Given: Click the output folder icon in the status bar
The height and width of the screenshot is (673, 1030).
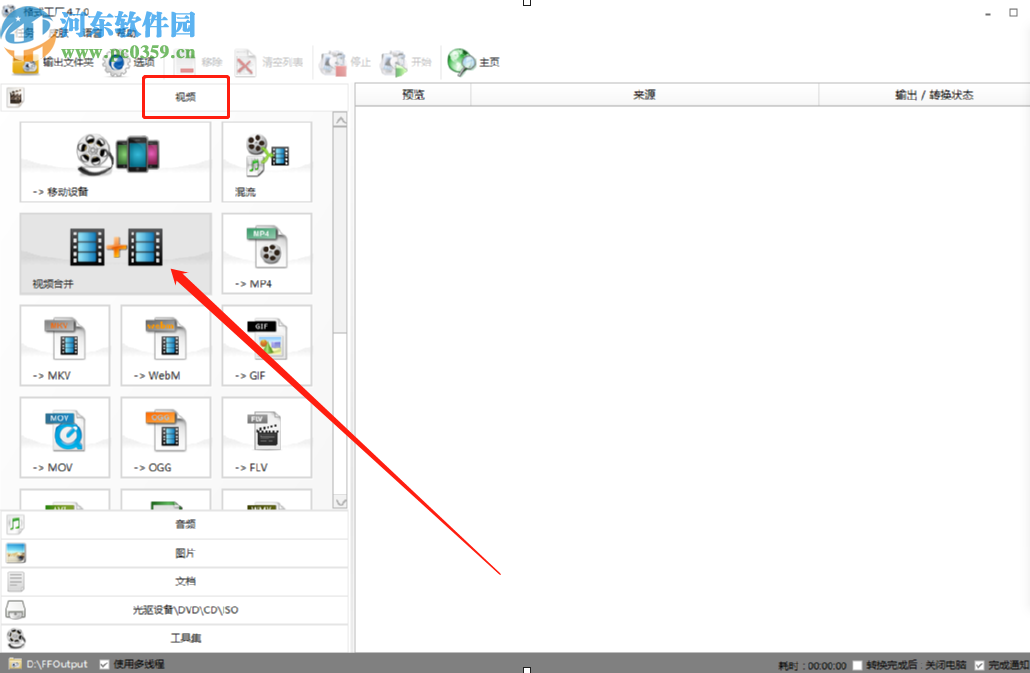Looking at the screenshot, I should pyautogui.click(x=15, y=664).
